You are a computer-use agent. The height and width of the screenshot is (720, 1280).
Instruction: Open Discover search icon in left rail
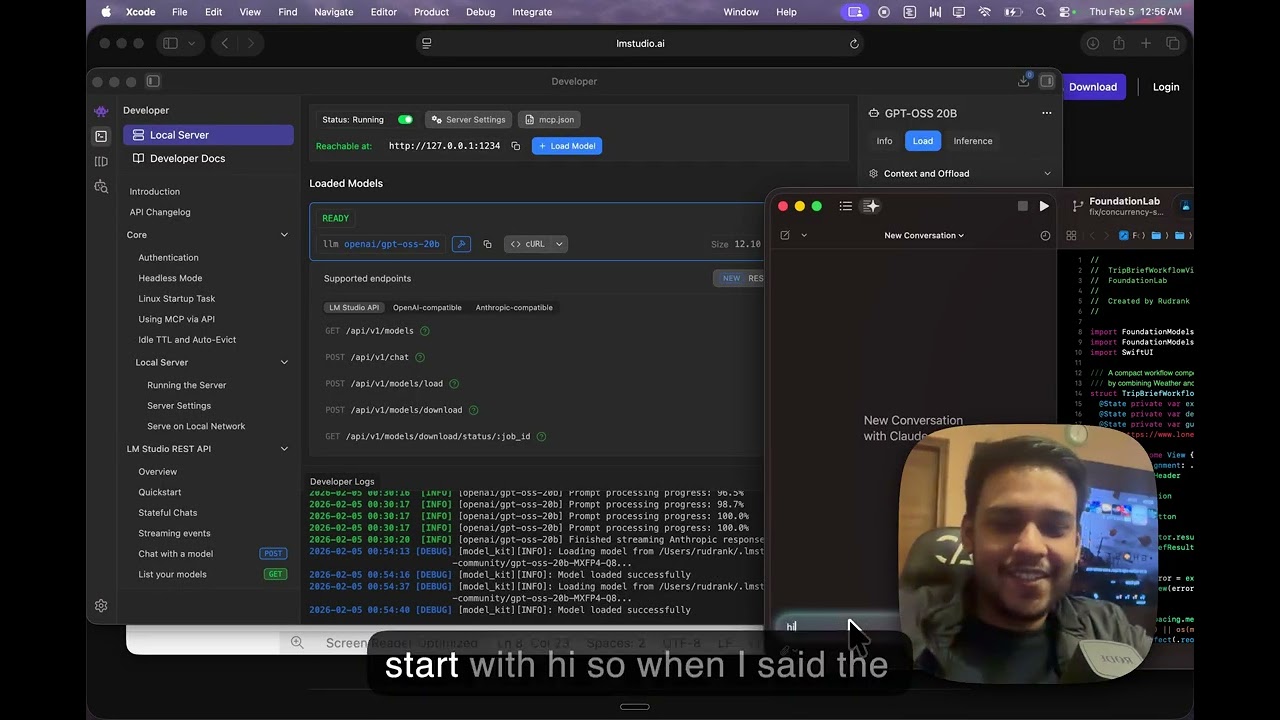point(101,187)
